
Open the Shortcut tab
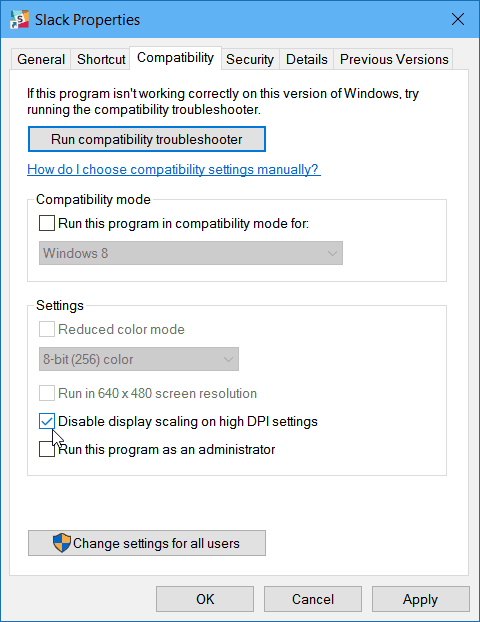pos(101,59)
